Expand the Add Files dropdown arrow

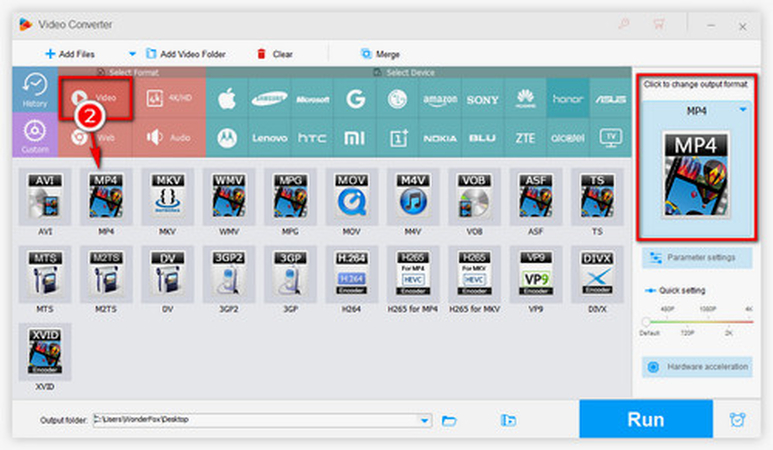click(132, 54)
